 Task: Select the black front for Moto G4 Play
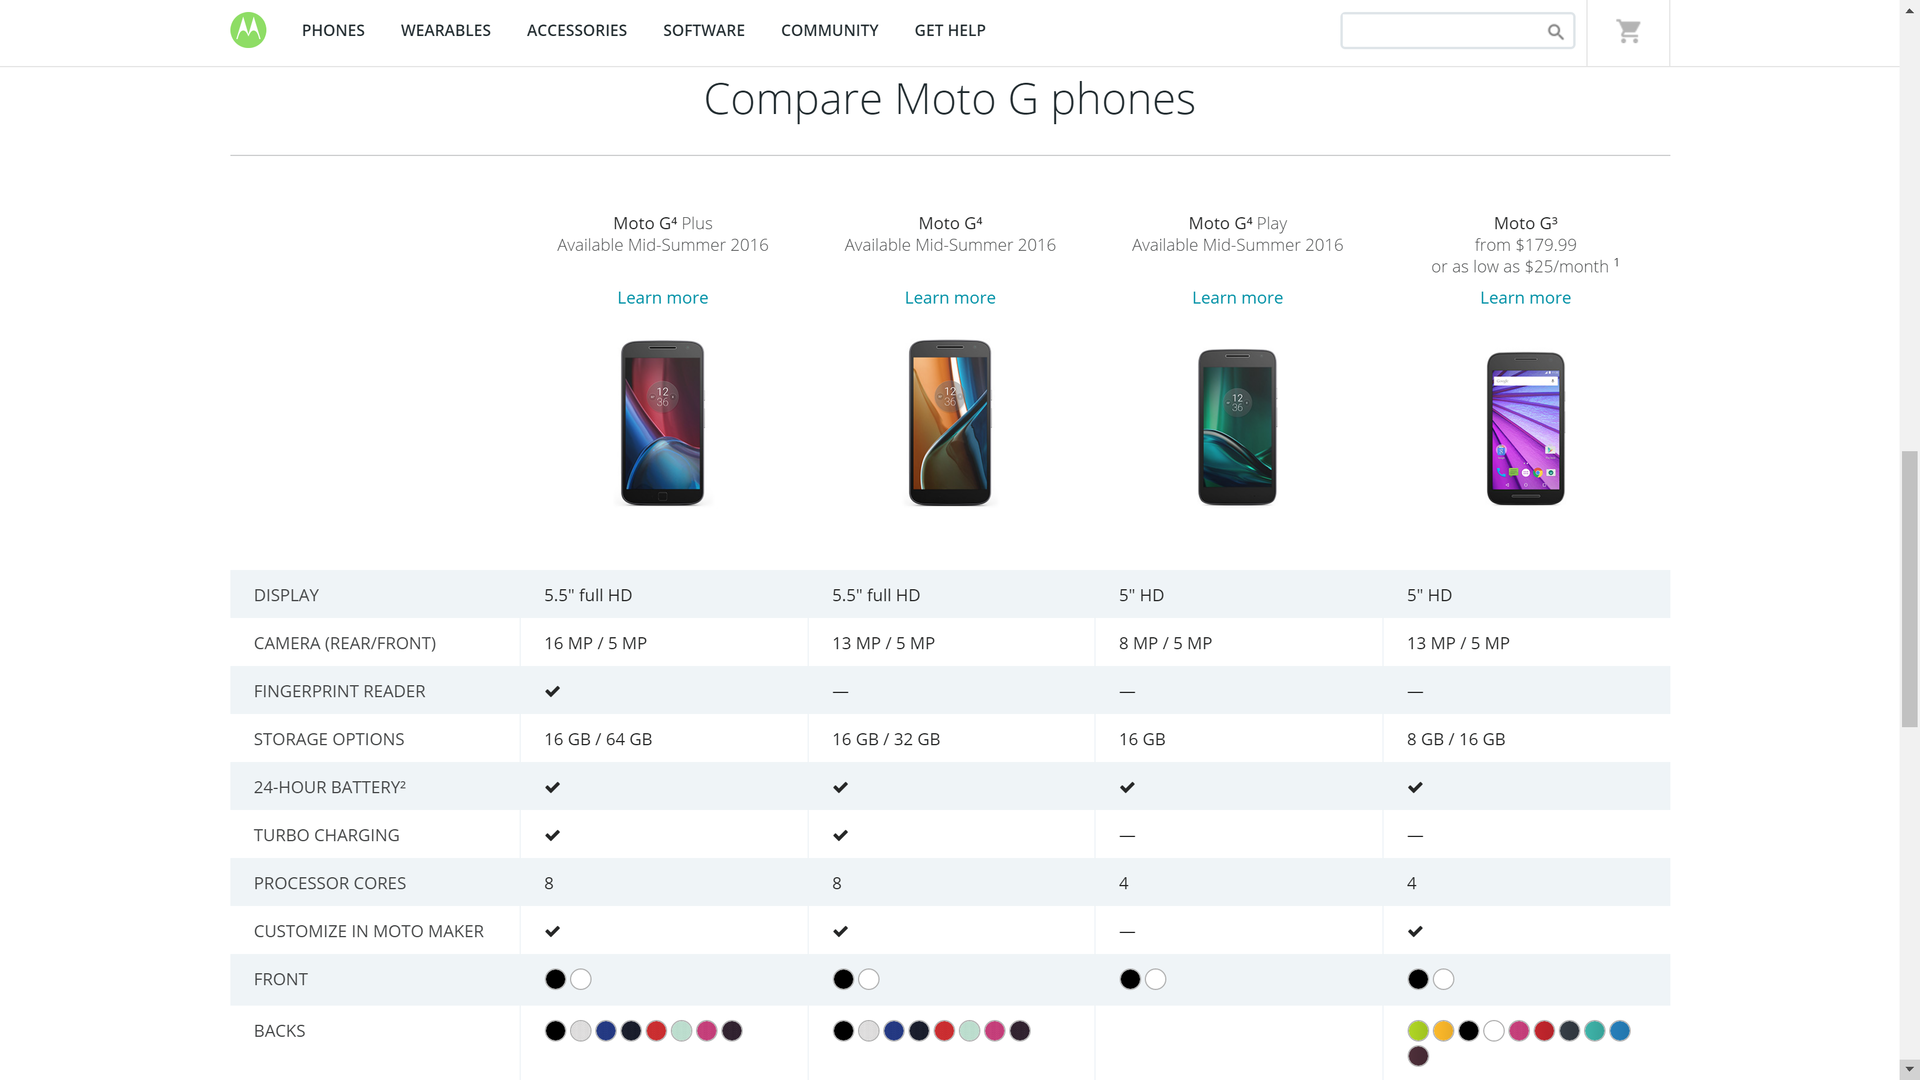(x=1130, y=980)
